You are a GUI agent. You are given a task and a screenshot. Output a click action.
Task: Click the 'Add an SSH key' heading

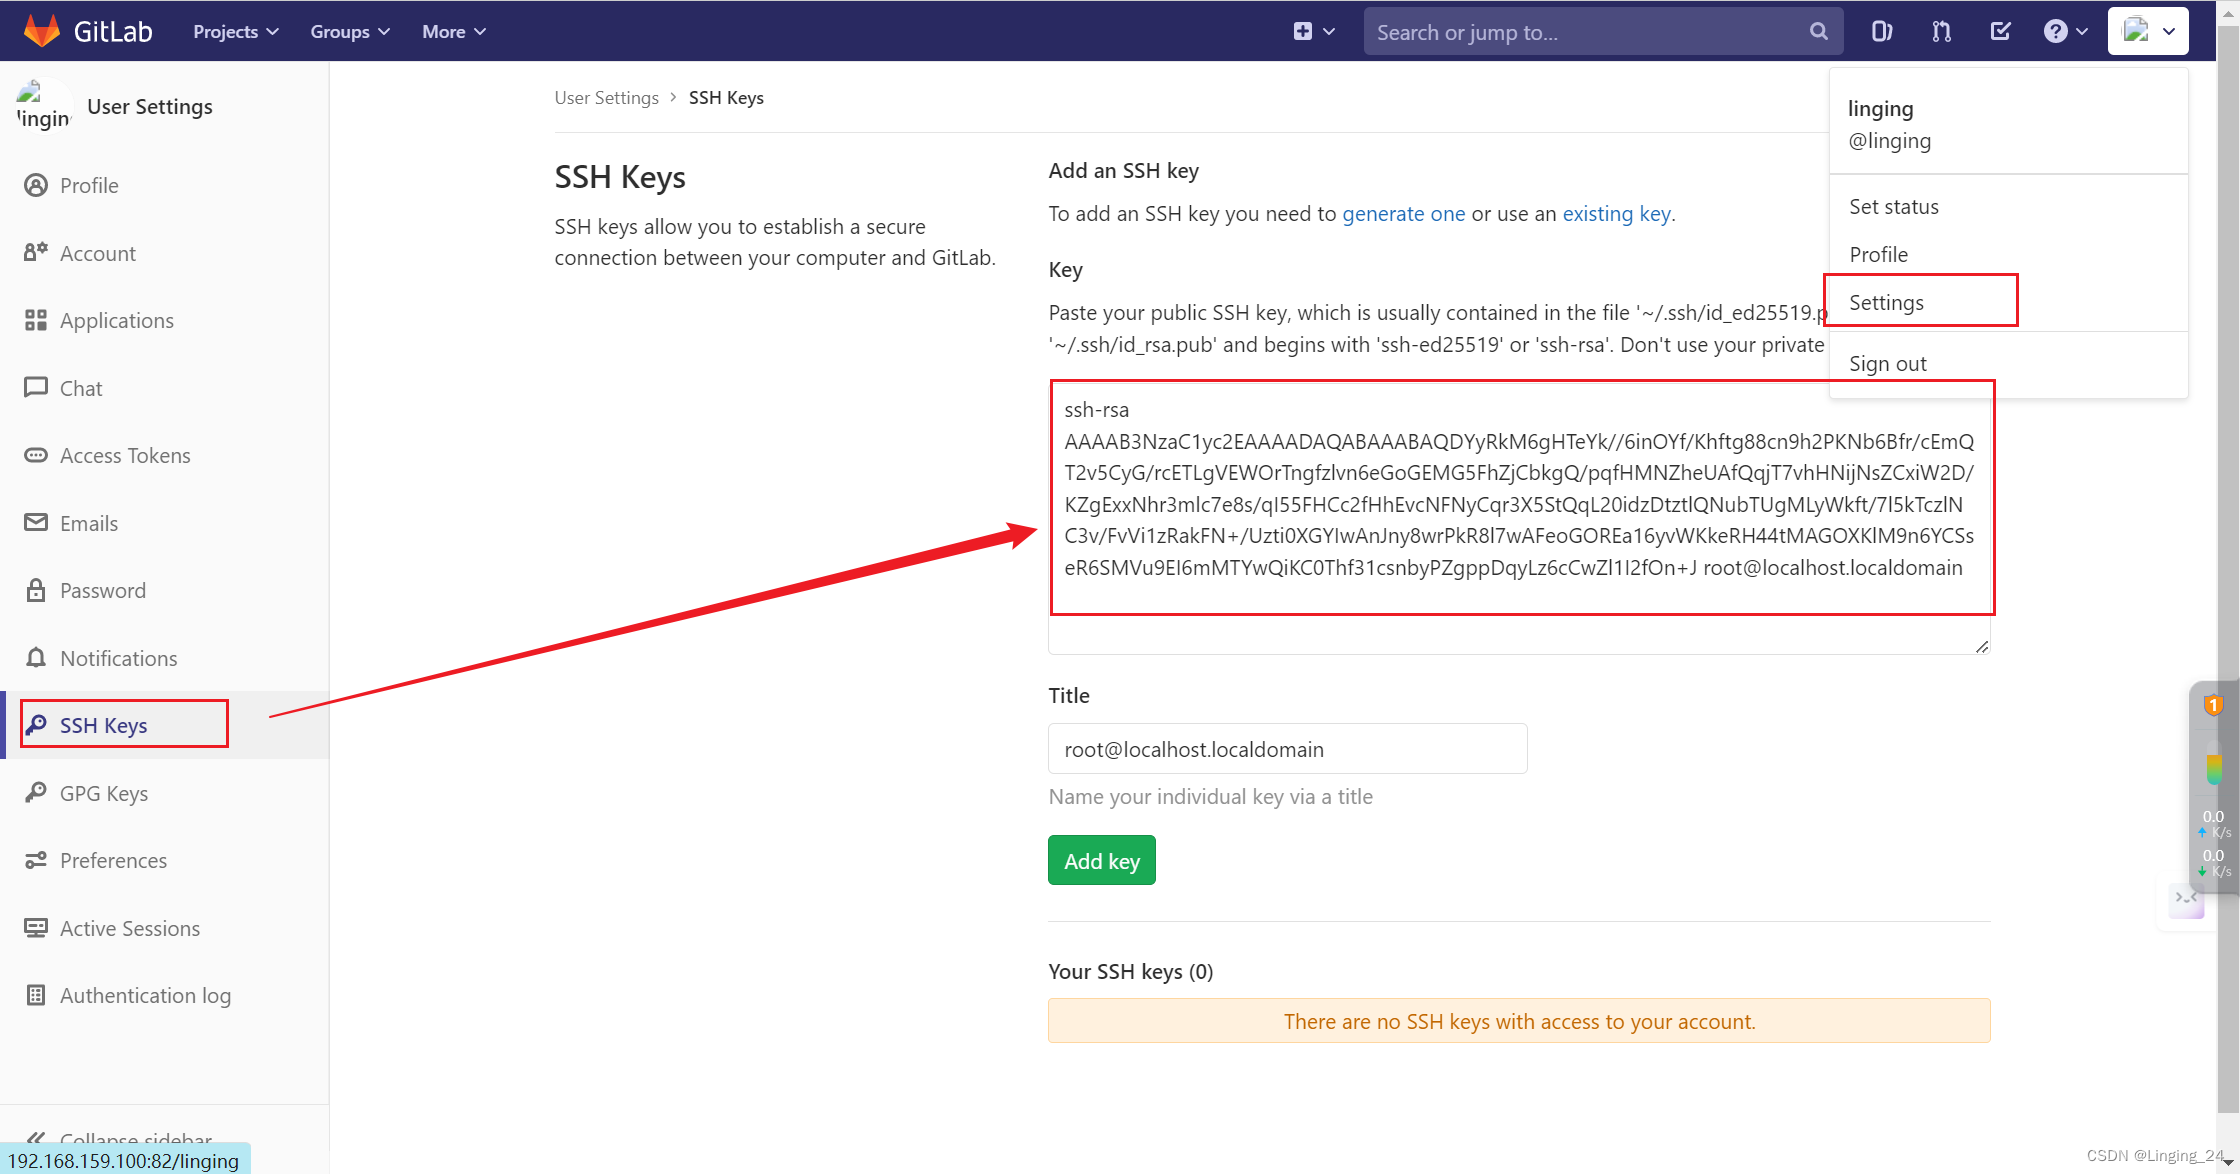(x=1124, y=170)
